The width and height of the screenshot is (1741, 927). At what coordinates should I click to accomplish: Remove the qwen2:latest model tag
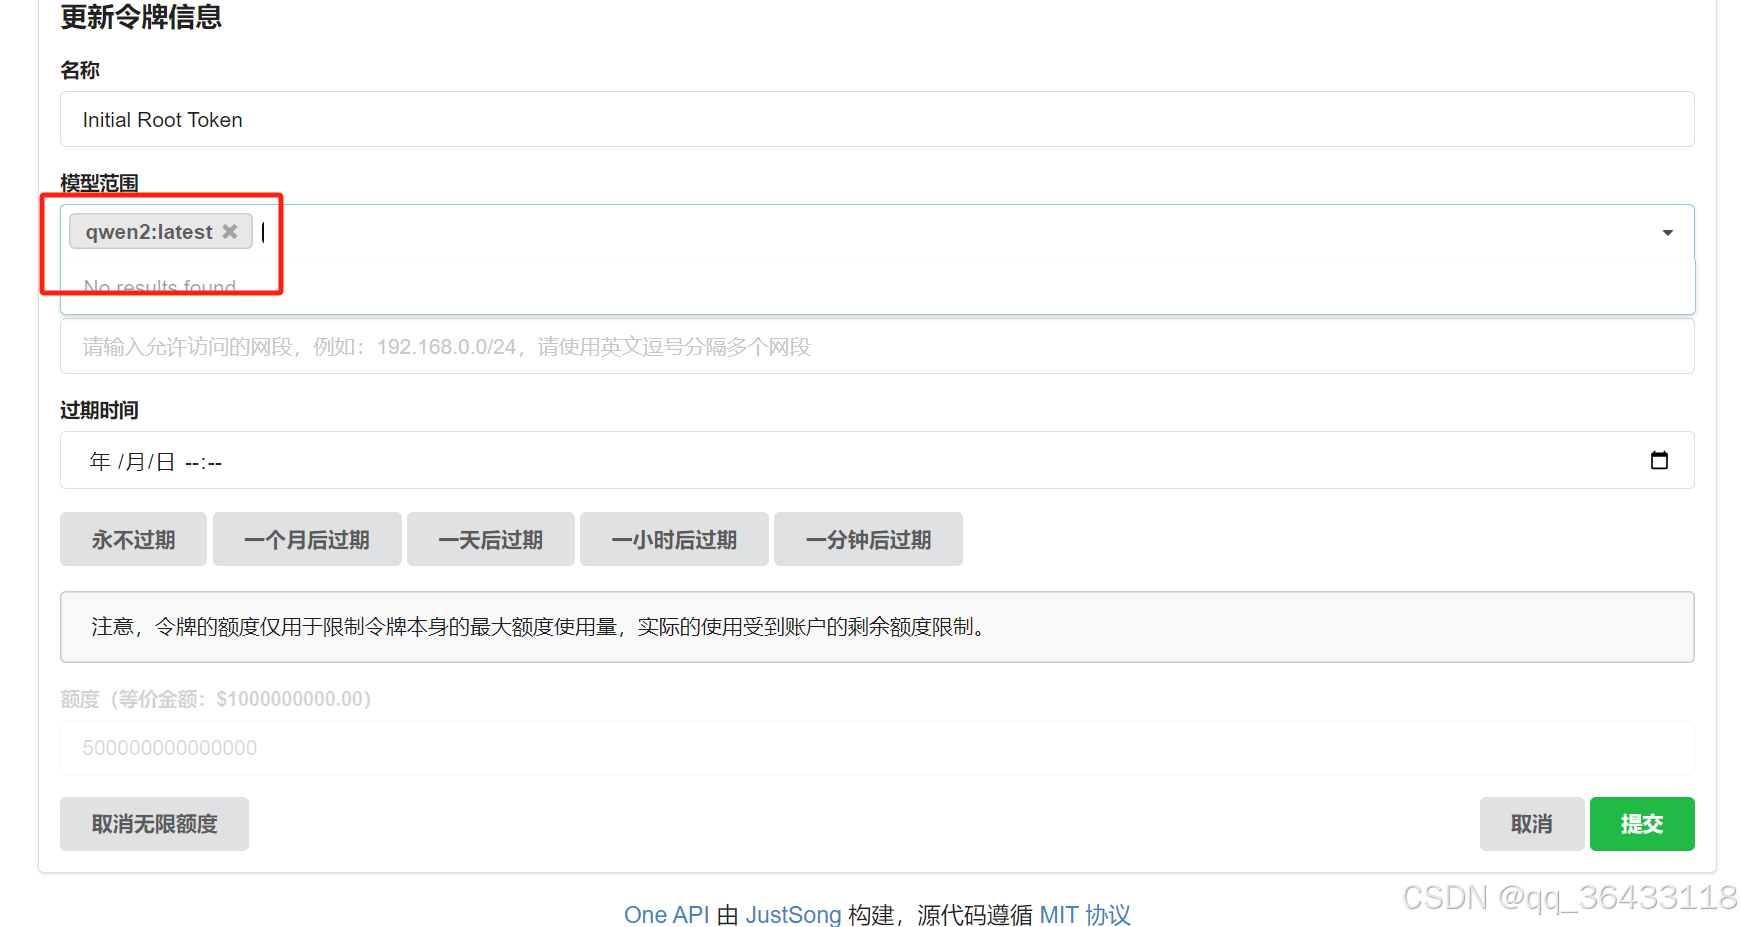[231, 231]
